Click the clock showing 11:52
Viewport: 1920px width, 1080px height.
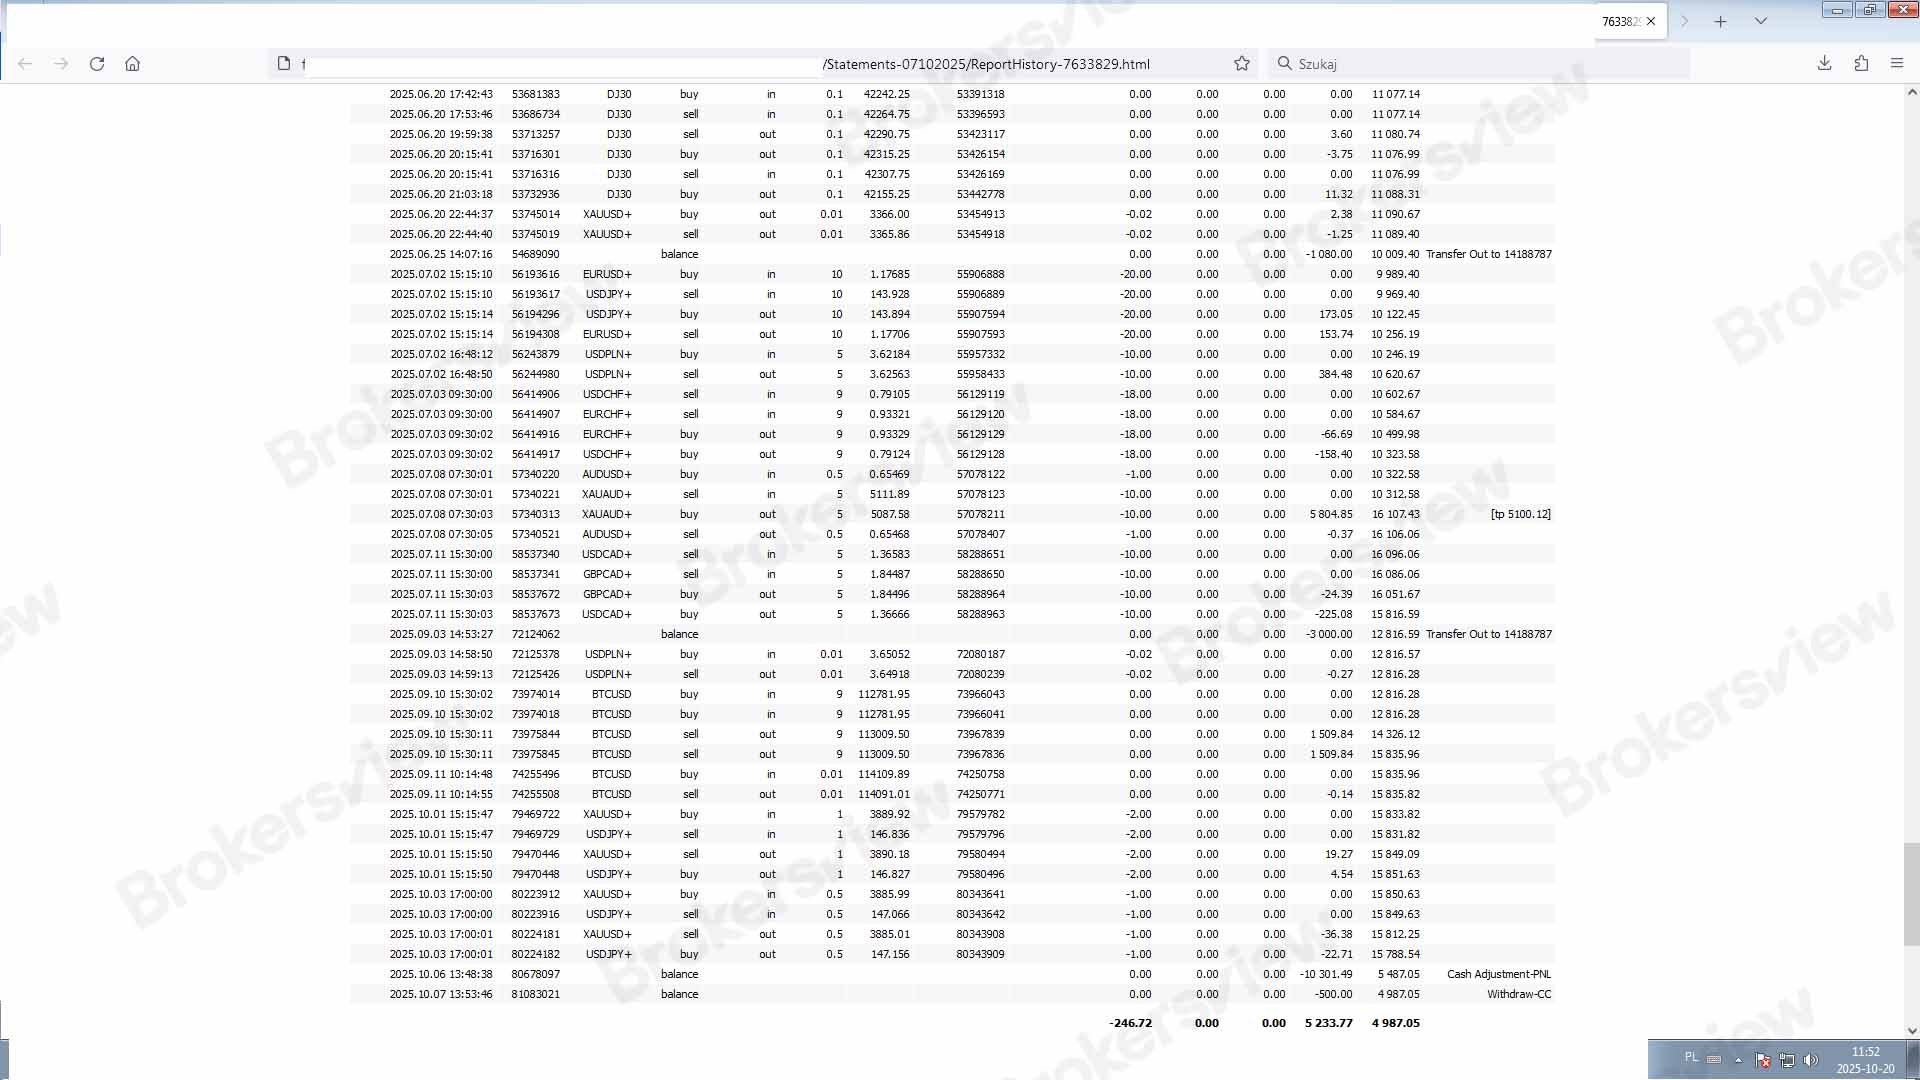point(1865,1060)
